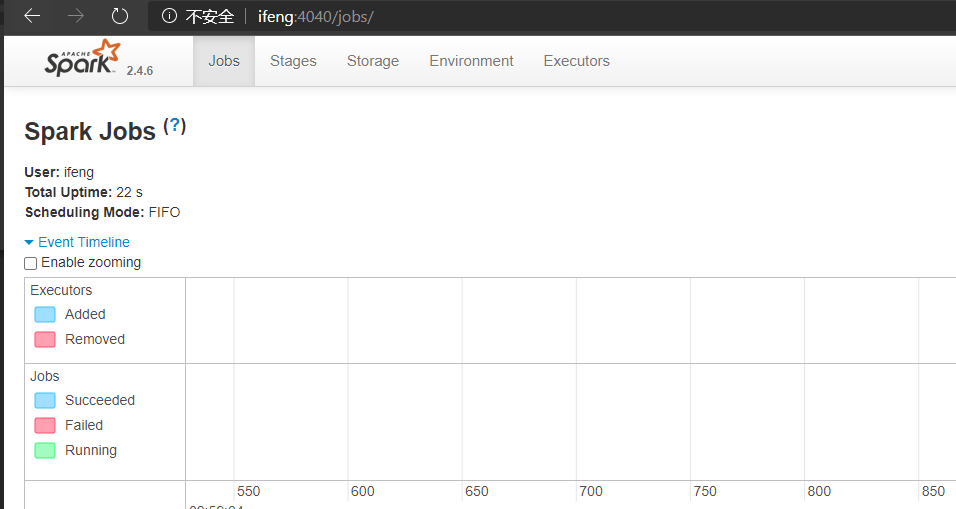Click the Succeeded jobs blue swatch
This screenshot has width=956, height=509.
45,400
